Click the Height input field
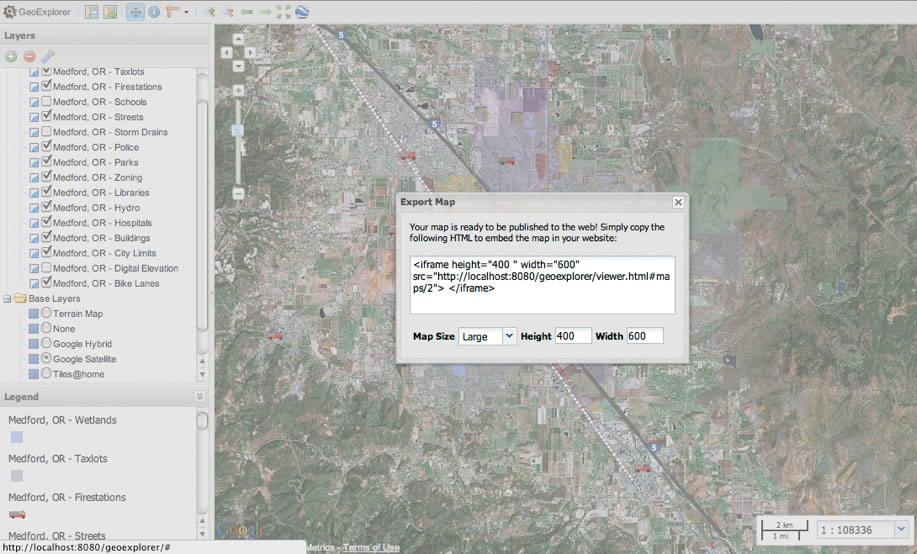The width and height of the screenshot is (917, 554). click(x=573, y=337)
